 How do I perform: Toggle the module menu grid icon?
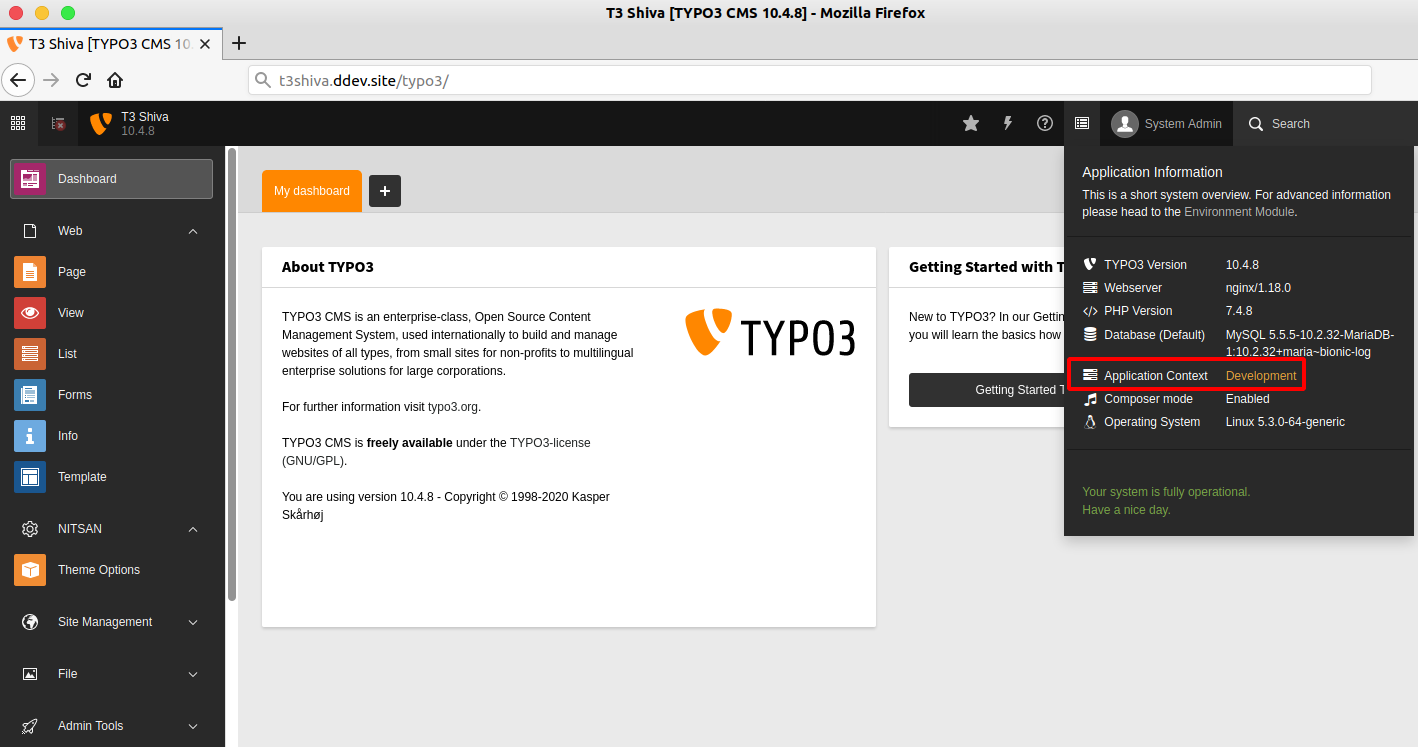[17, 123]
